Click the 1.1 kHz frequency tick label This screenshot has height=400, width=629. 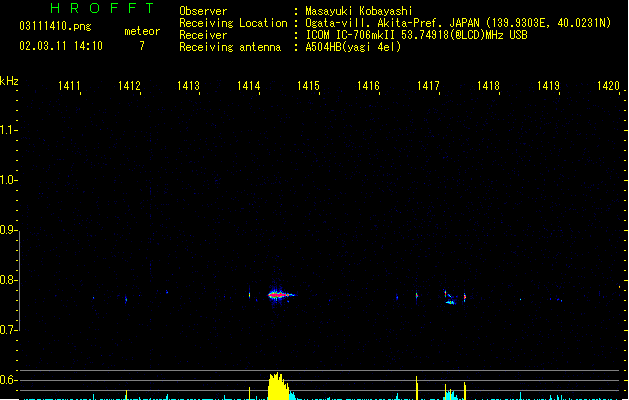click(8, 130)
